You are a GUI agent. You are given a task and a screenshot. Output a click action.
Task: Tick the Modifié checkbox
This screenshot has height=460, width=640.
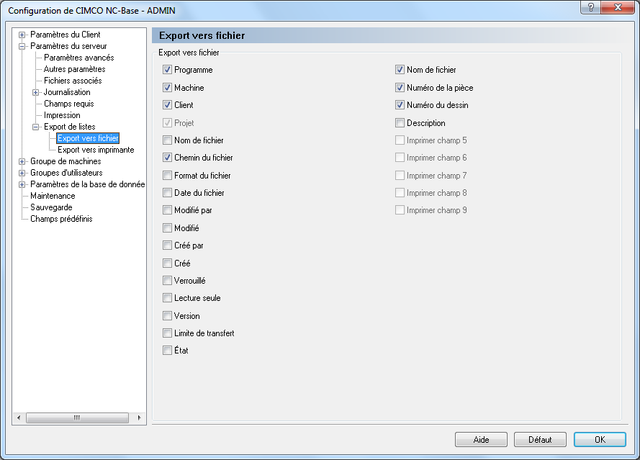coord(167,228)
